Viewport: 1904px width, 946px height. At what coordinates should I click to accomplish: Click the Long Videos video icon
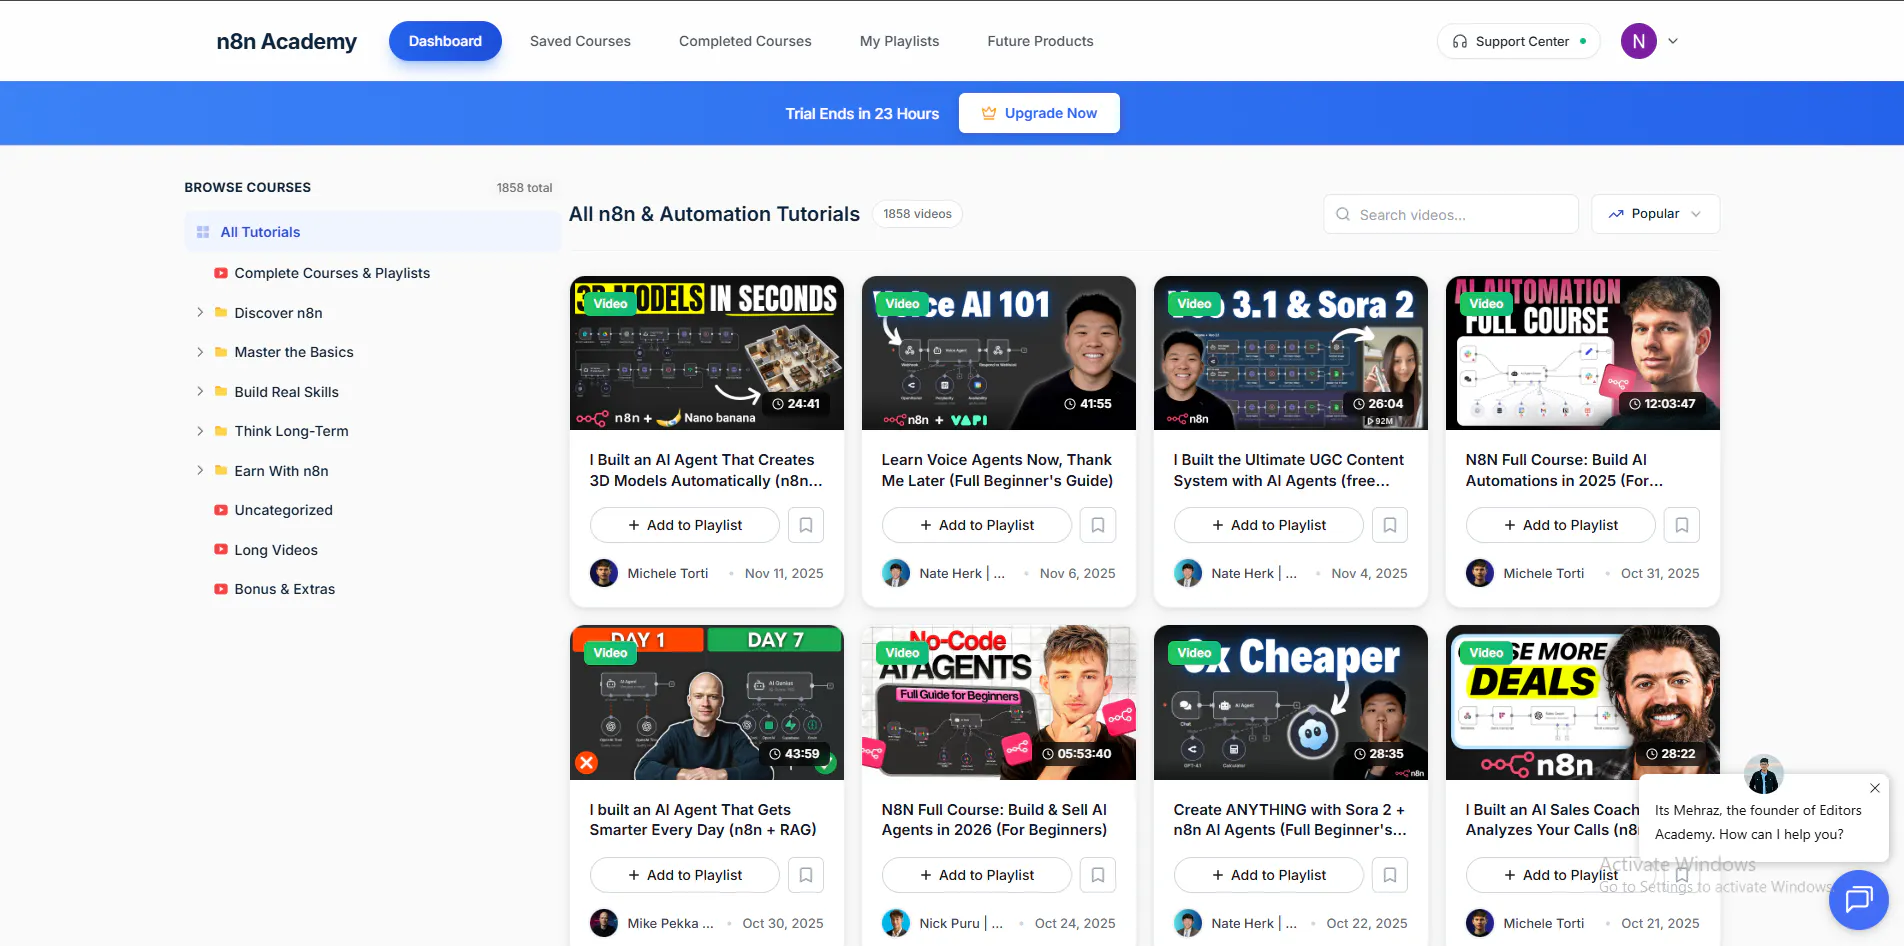pos(221,549)
